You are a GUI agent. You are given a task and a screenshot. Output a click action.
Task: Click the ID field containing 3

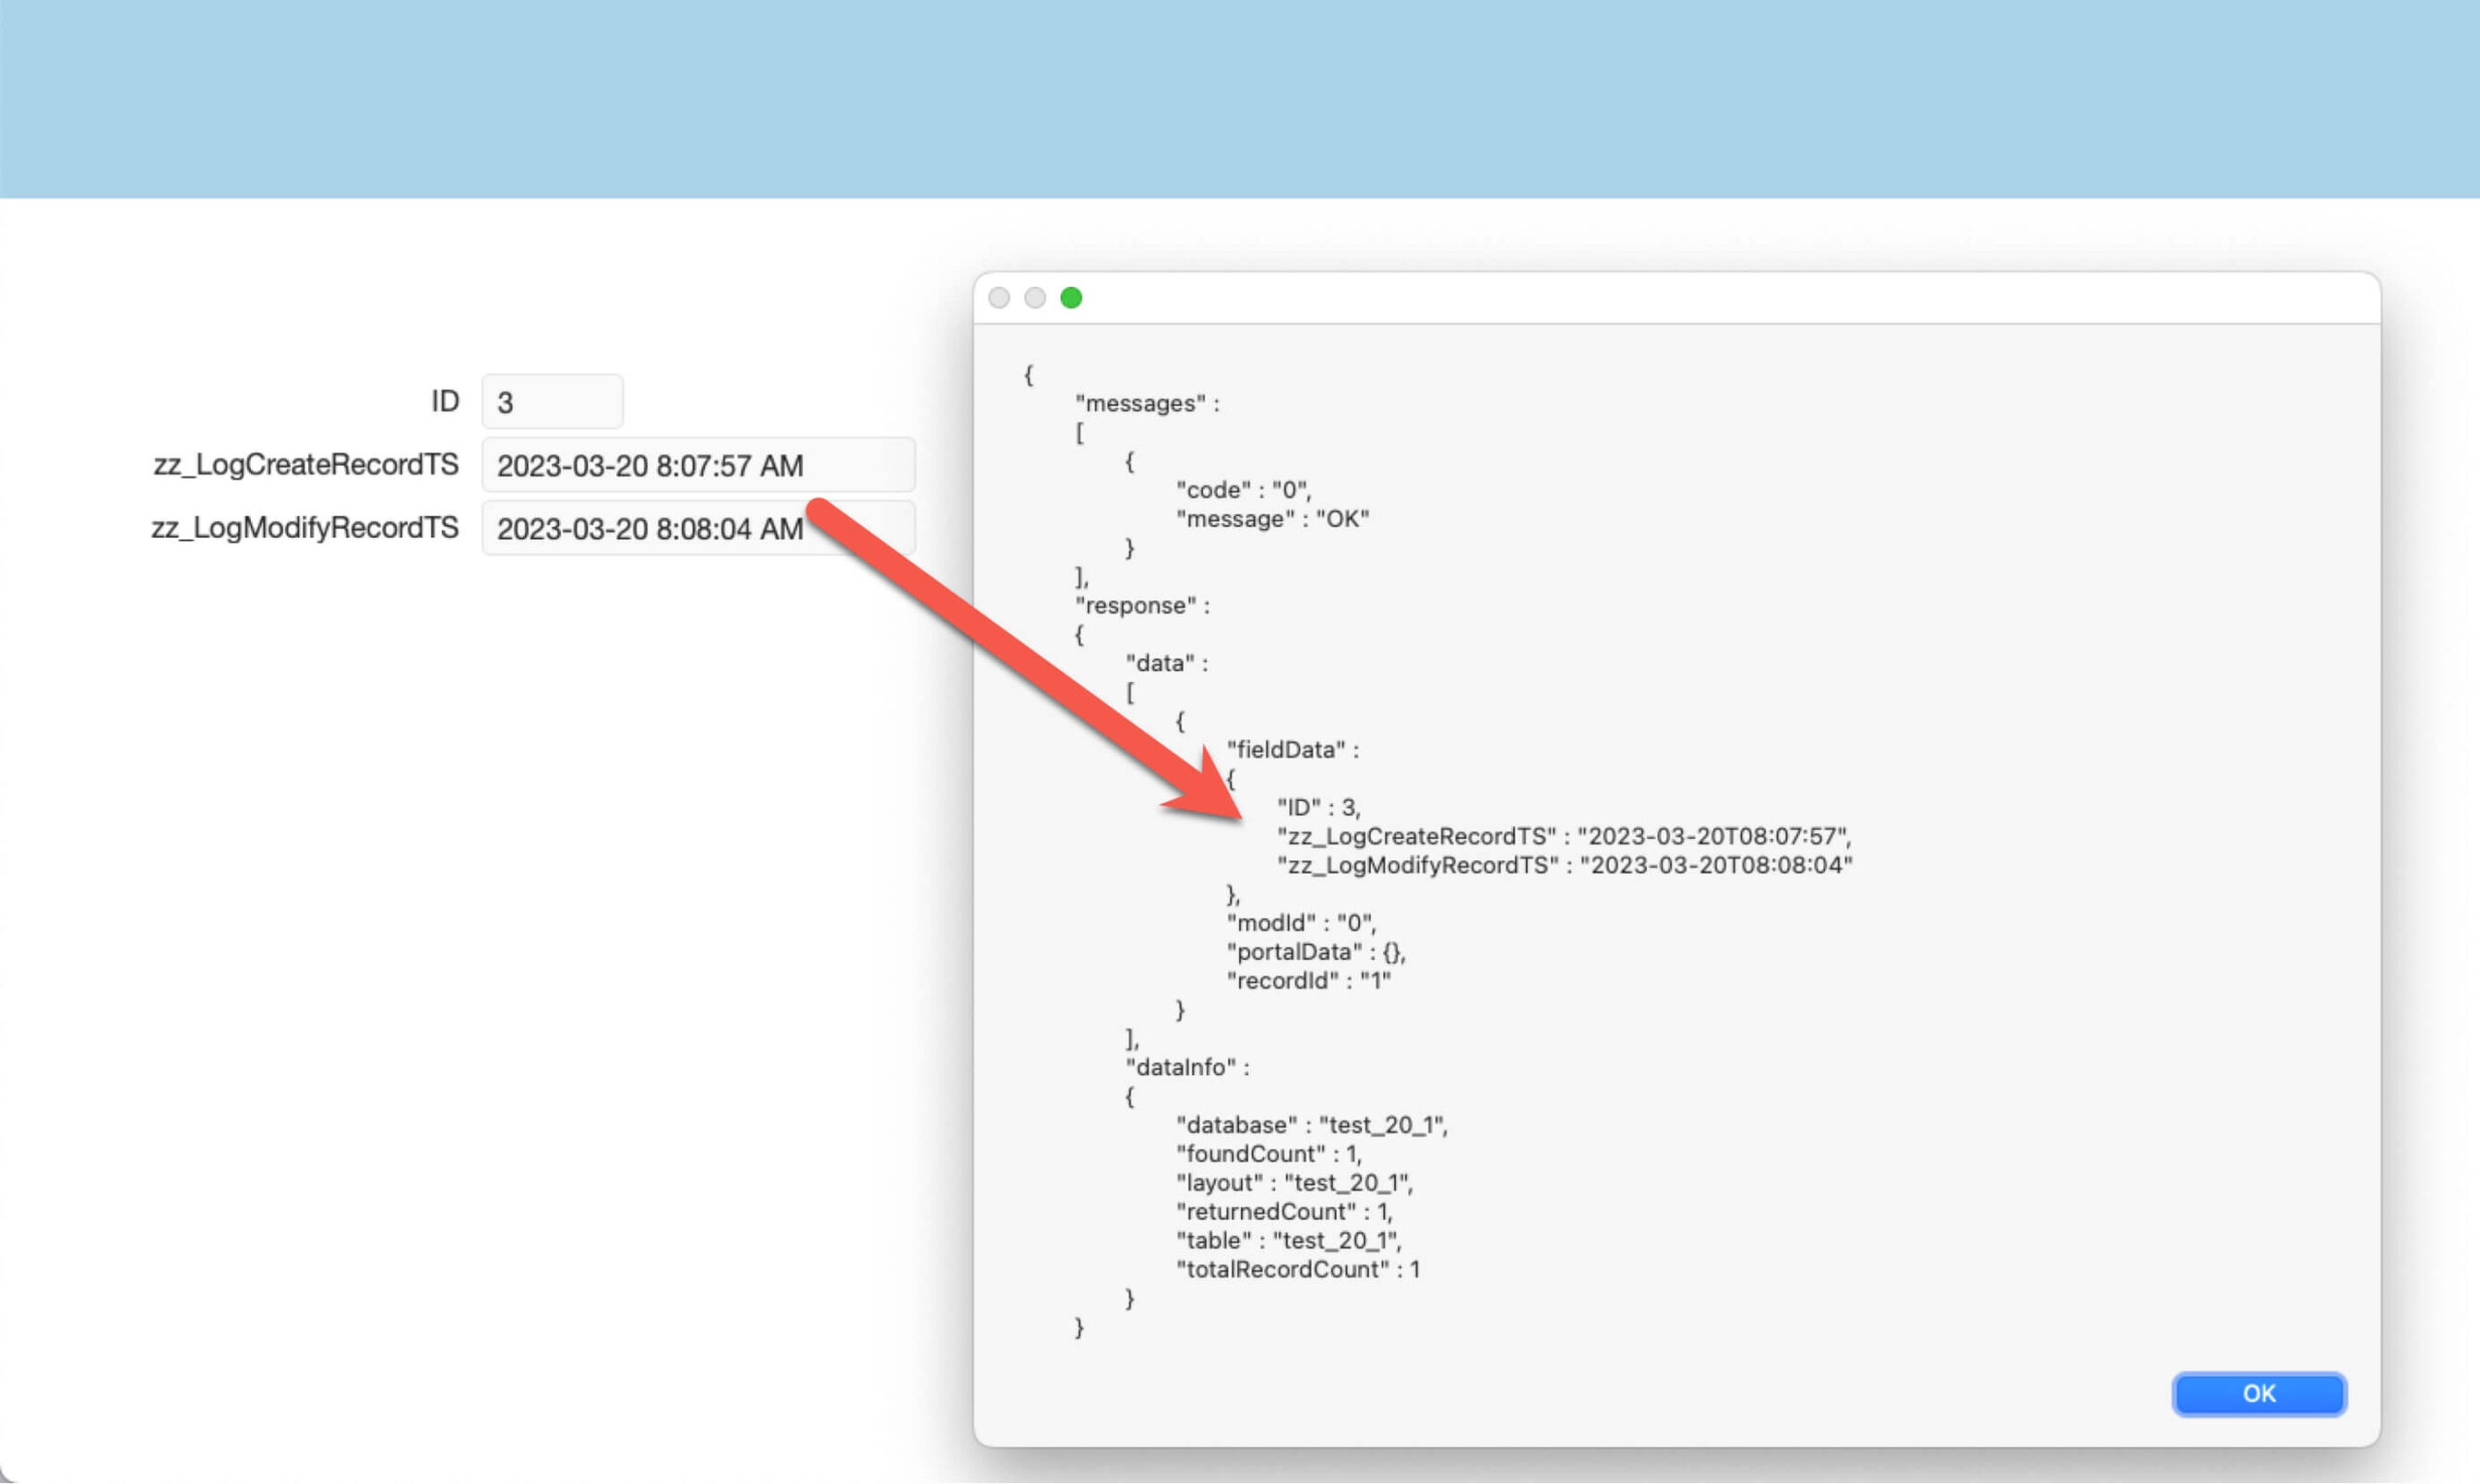(552, 402)
